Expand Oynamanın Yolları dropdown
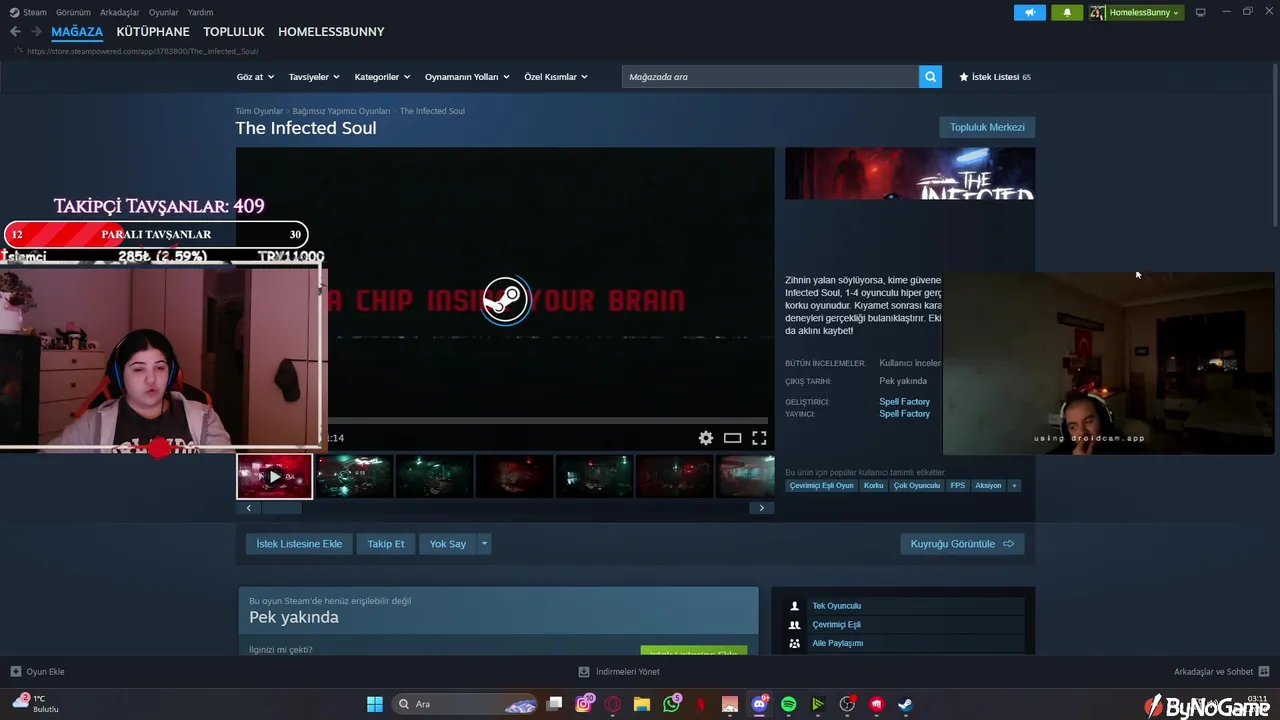Image resolution: width=1280 pixels, height=720 pixels. 467,77
